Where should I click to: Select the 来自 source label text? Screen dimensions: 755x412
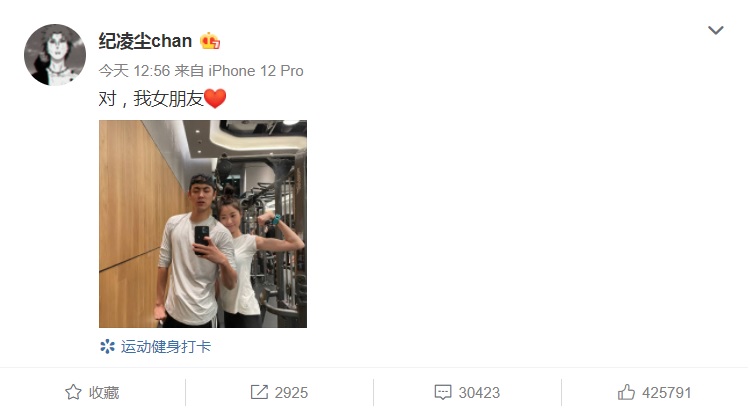point(189,71)
